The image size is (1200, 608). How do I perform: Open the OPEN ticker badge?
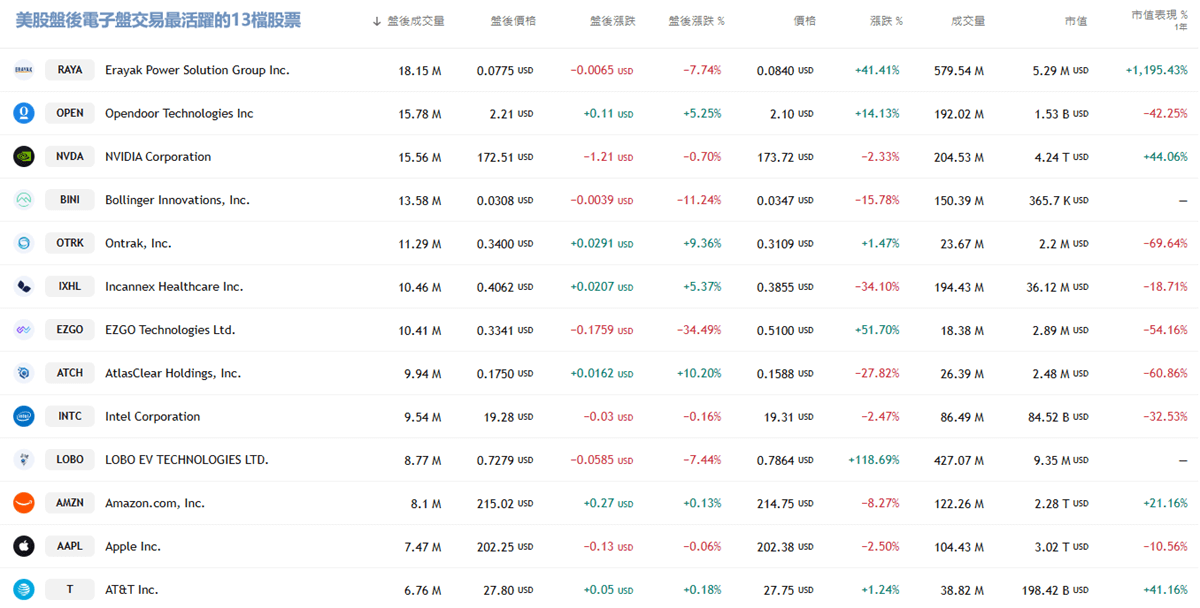click(70, 113)
